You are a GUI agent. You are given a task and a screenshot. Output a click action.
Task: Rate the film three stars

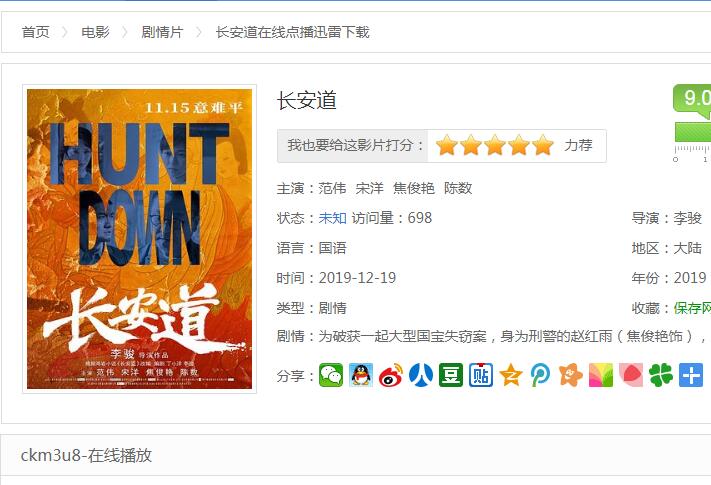[x=495, y=145]
